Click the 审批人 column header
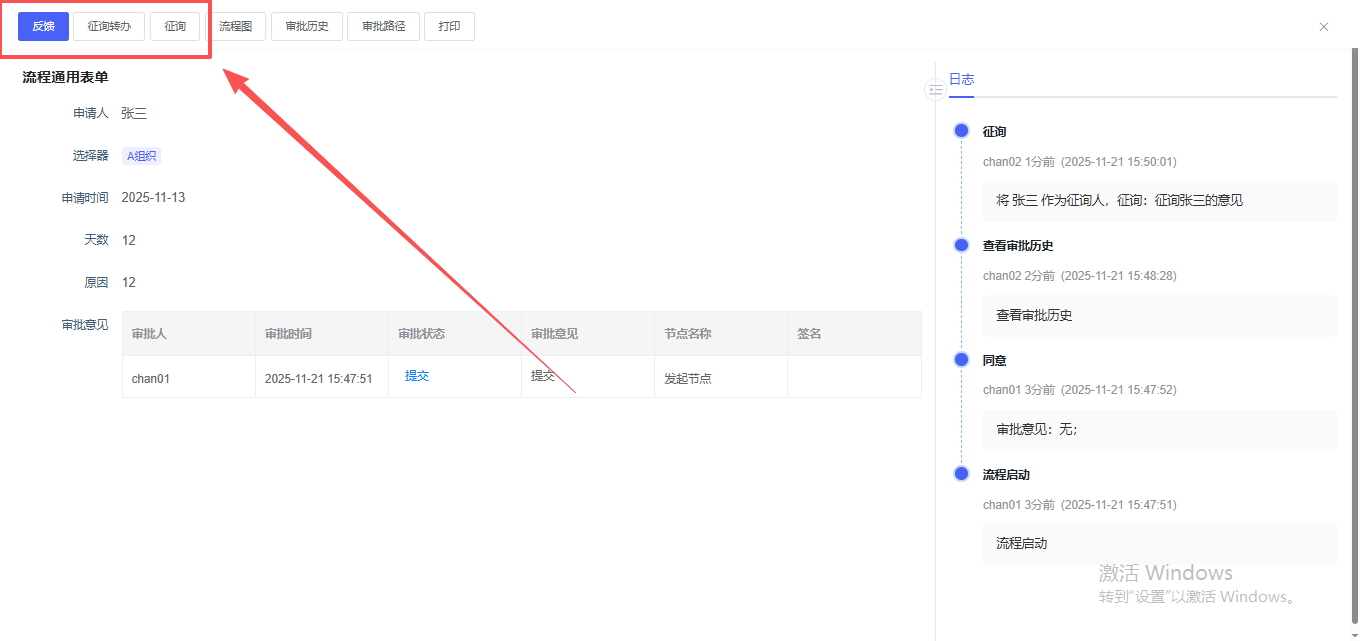This screenshot has height=641, width=1360. [149, 334]
